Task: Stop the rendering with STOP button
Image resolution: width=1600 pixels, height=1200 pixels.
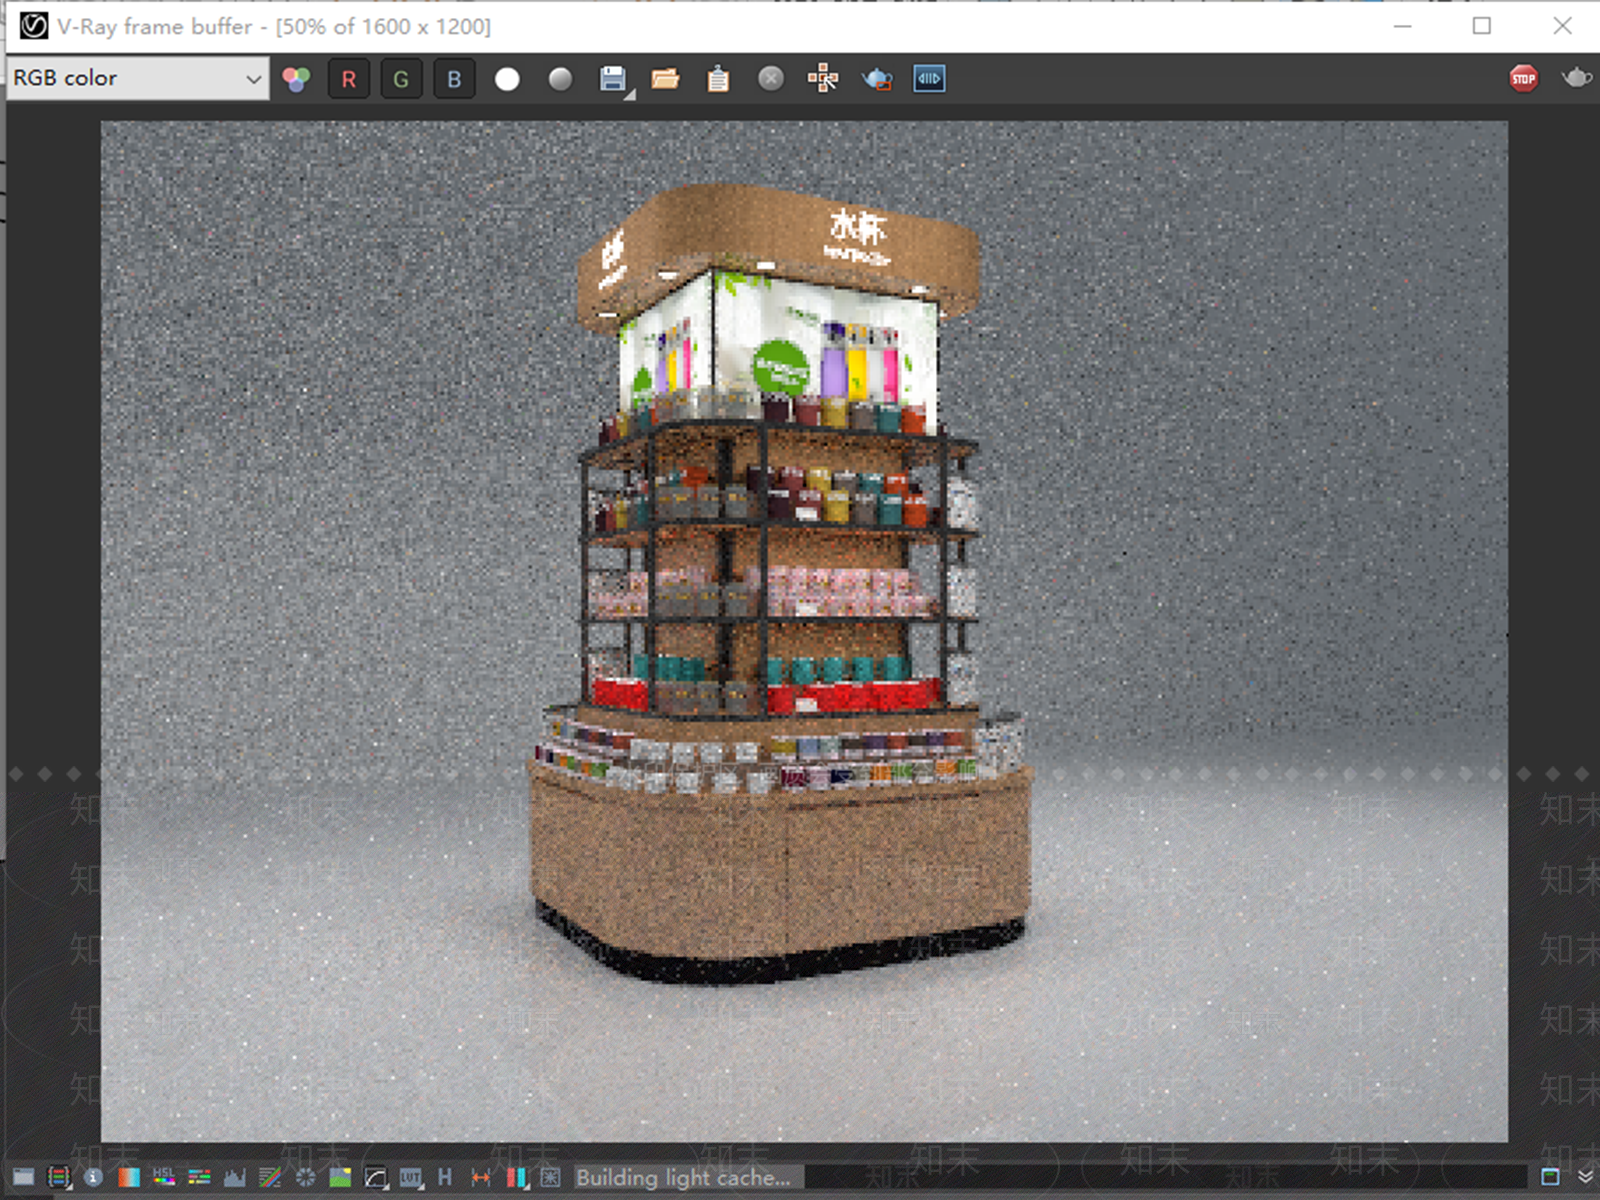Action: coord(1523,78)
